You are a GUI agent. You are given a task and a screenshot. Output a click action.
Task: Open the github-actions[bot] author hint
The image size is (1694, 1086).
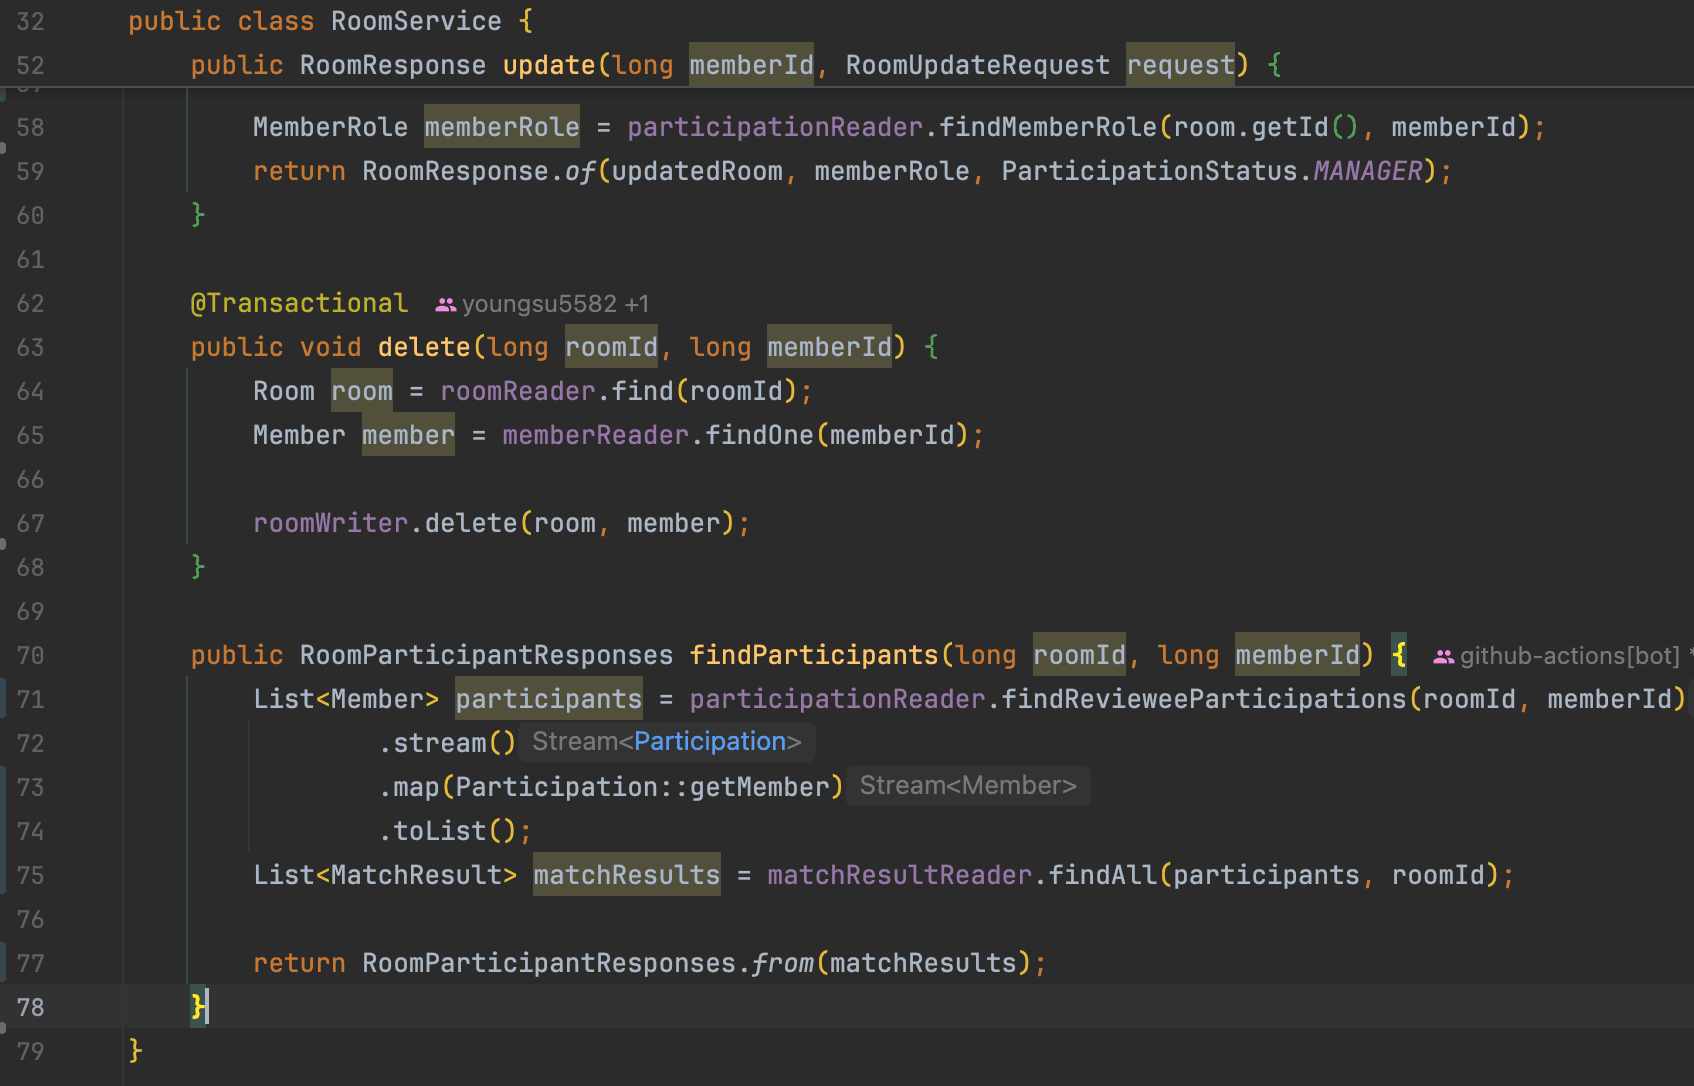point(1568,656)
